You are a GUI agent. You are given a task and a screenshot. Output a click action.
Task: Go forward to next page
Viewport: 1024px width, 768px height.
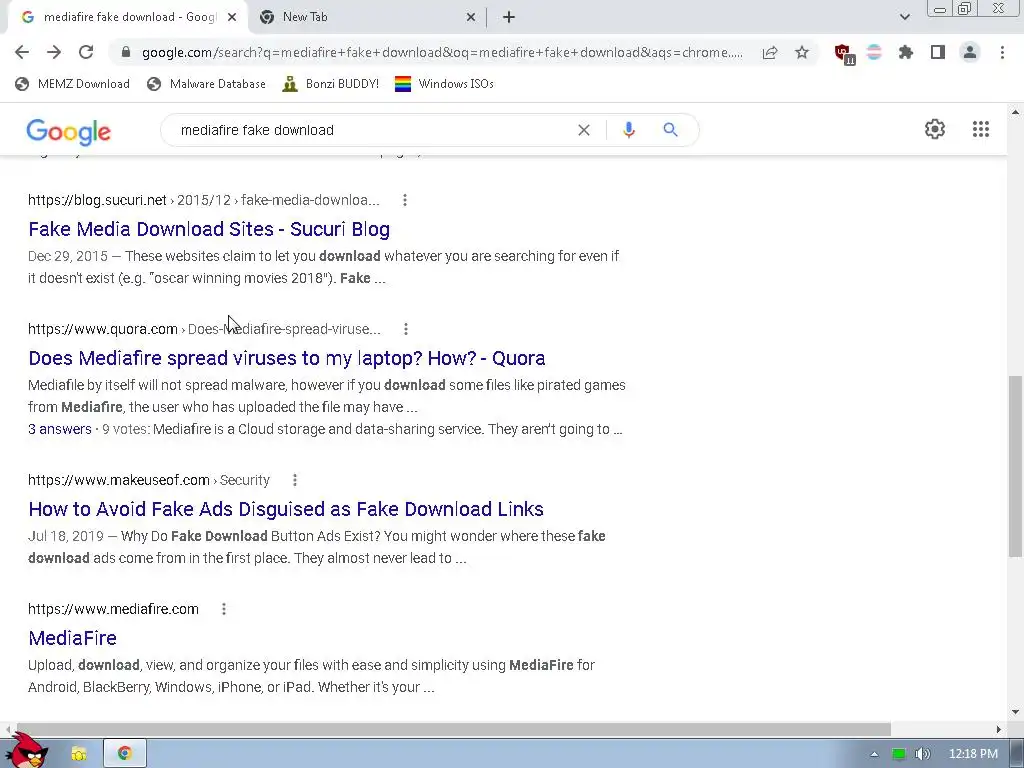click(x=54, y=52)
